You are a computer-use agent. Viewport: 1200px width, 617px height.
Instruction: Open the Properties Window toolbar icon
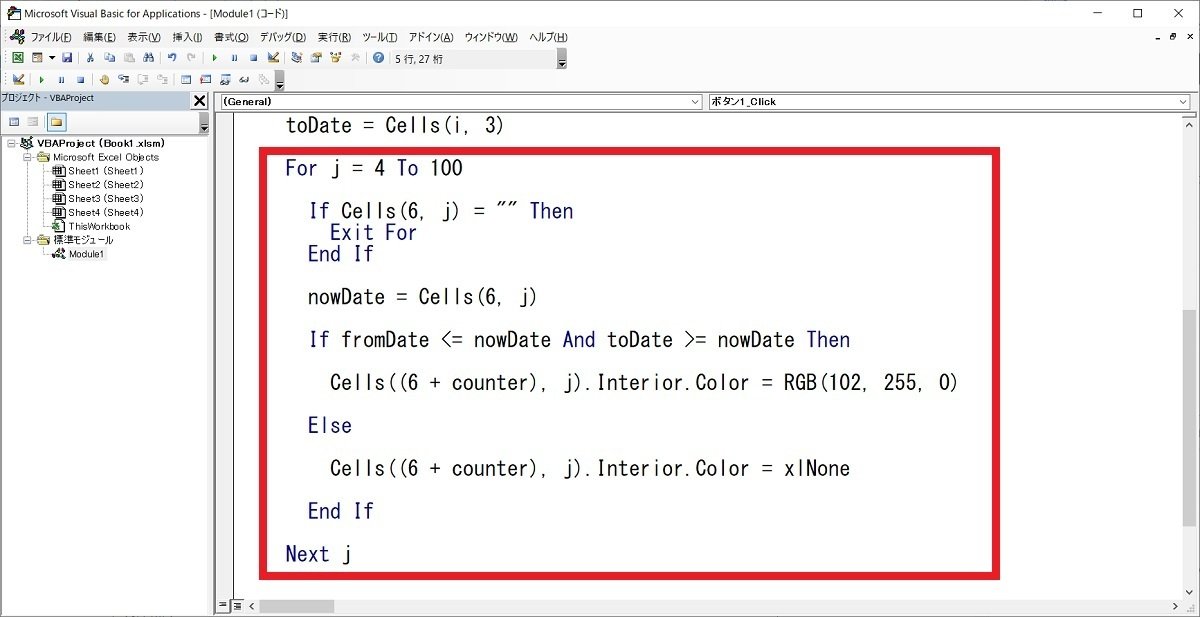click(316, 58)
